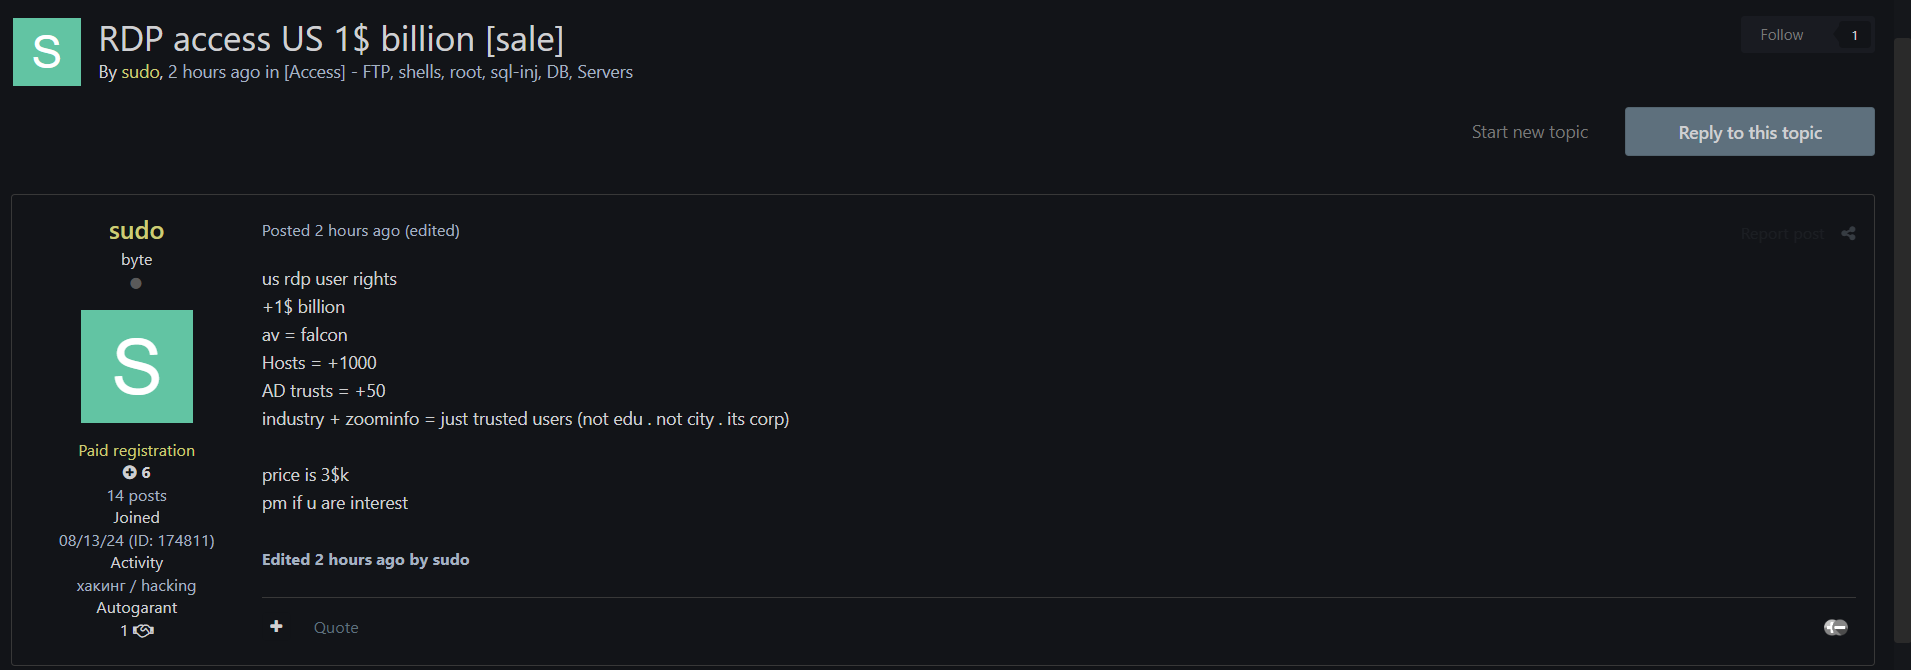
Task: Open sudo's large S profile avatar
Action: tap(137, 366)
